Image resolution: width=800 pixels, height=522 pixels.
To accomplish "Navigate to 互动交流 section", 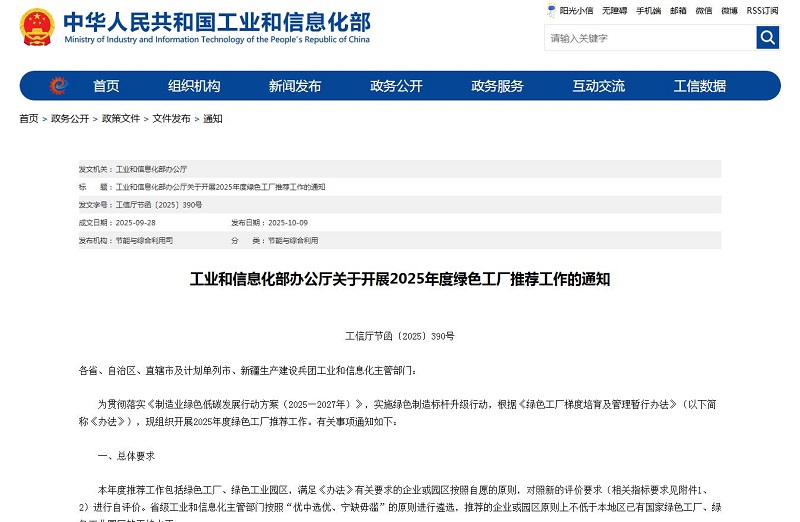I will 598,86.
